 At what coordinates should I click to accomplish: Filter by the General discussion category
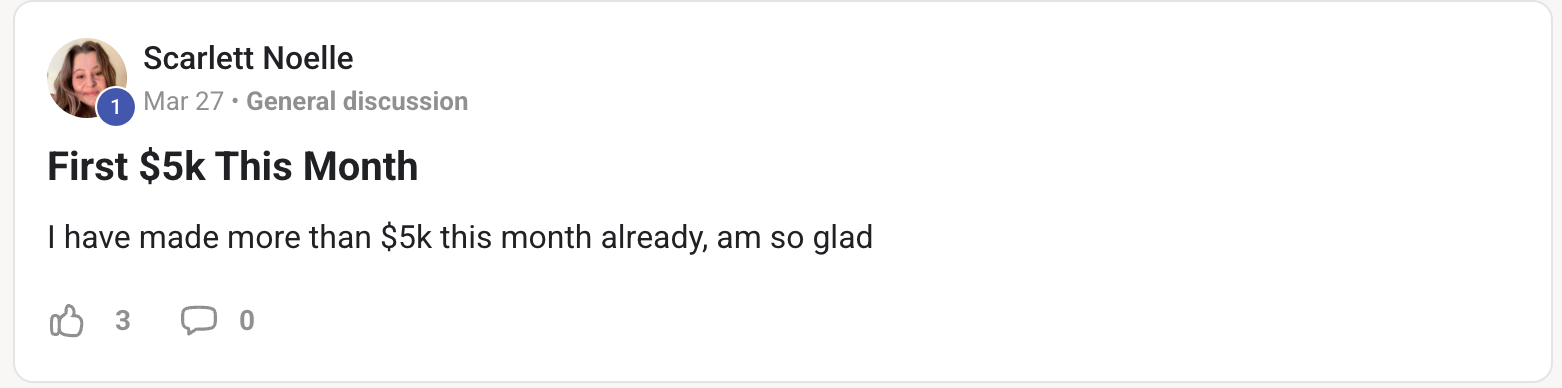pyautogui.click(x=357, y=101)
